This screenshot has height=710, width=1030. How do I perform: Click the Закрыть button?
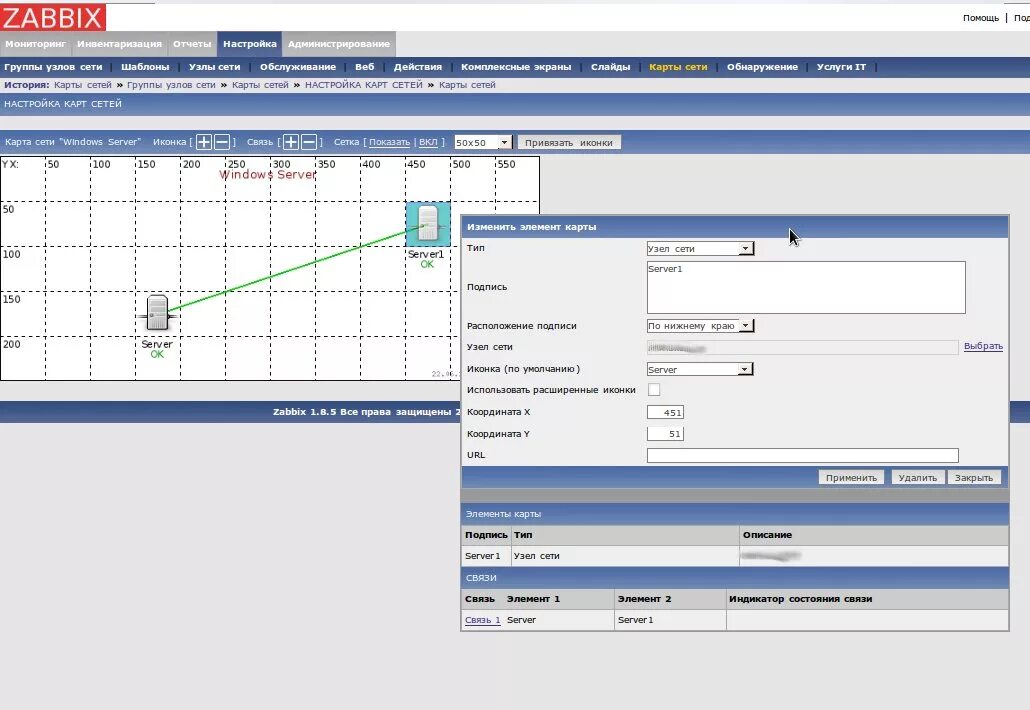974,477
